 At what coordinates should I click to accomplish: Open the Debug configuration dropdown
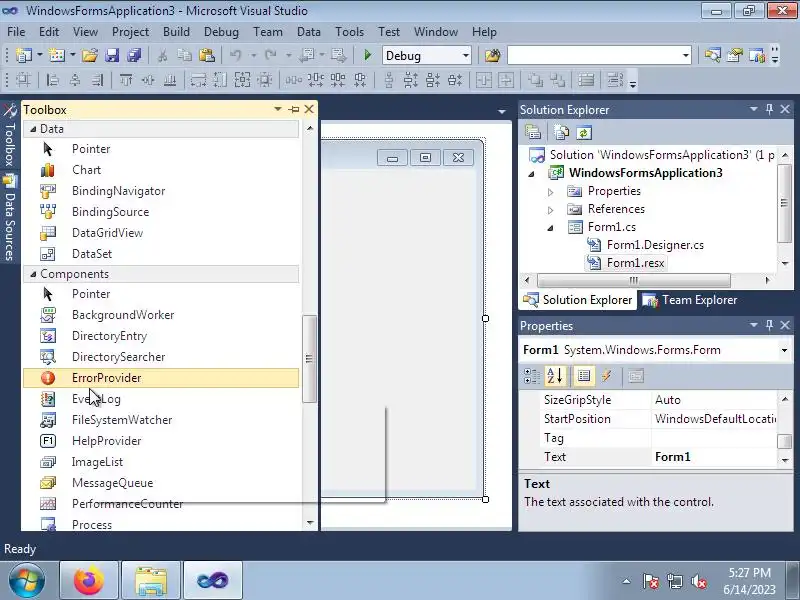[x=465, y=55]
